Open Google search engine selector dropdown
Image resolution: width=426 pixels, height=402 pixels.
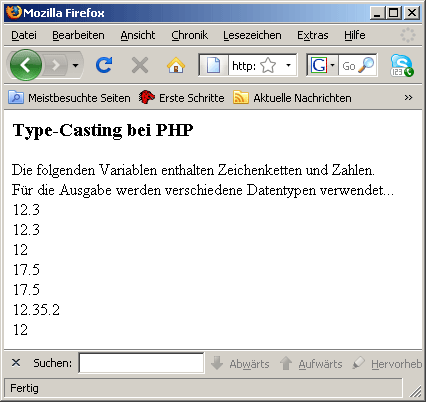pos(322,65)
